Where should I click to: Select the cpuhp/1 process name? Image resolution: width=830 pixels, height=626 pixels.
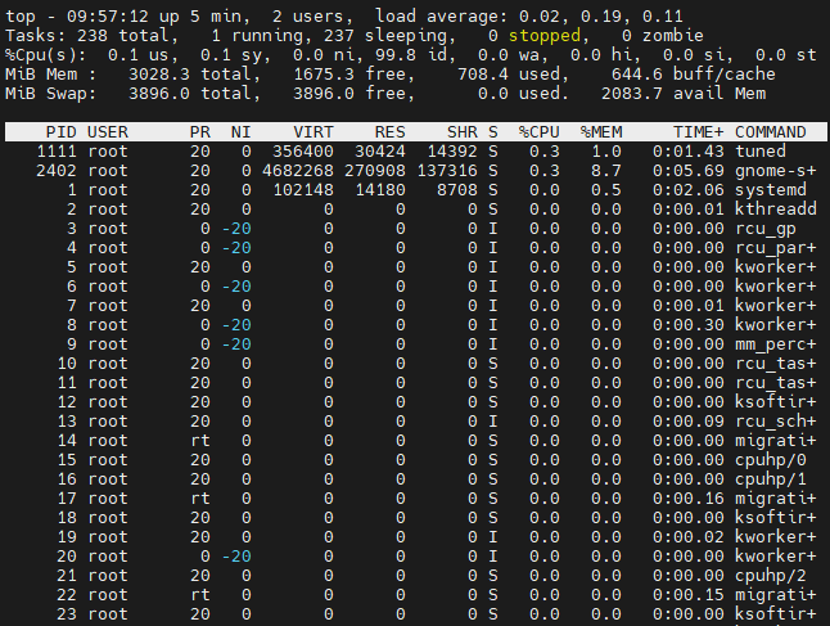point(770,479)
